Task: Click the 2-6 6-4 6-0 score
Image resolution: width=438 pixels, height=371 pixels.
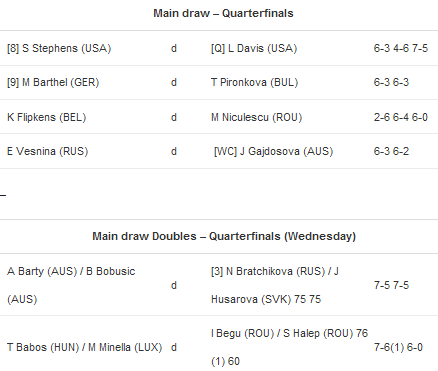Action: (x=401, y=117)
